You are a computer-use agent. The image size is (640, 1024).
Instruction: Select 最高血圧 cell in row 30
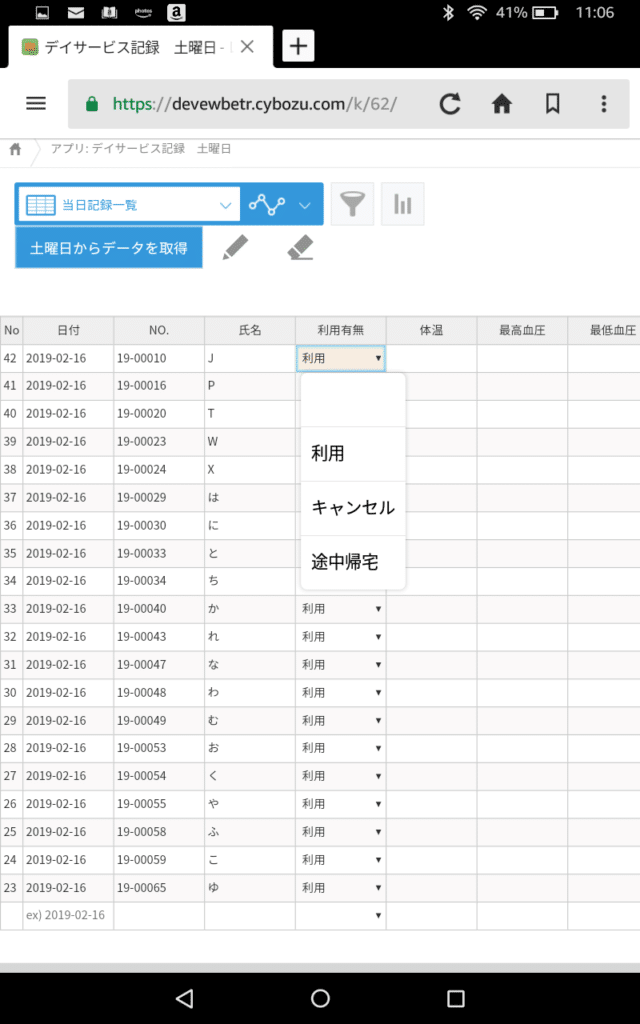point(522,692)
